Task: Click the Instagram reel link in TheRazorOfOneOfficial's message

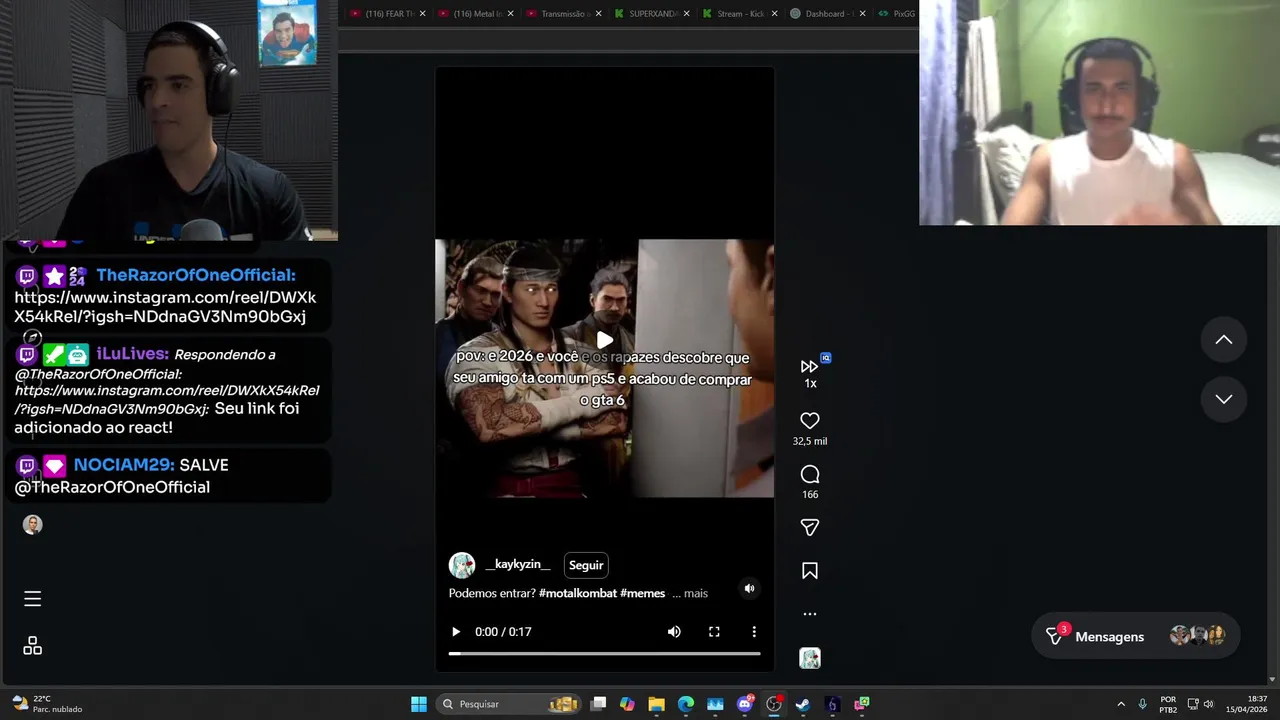Action: 165,307
